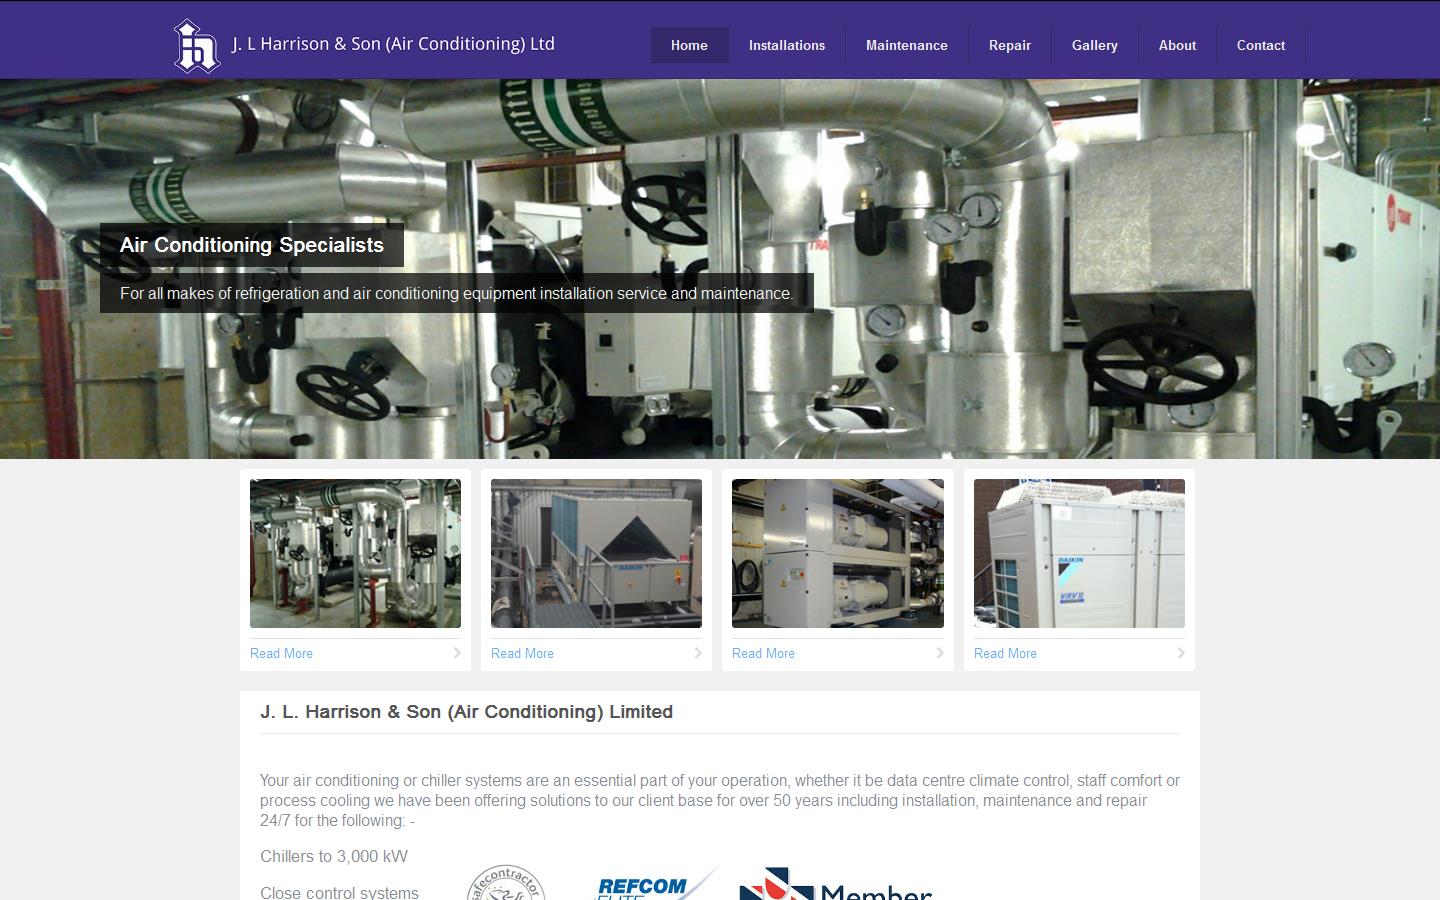
Task: Click the Safecontractor circular certification seal
Action: [504, 886]
